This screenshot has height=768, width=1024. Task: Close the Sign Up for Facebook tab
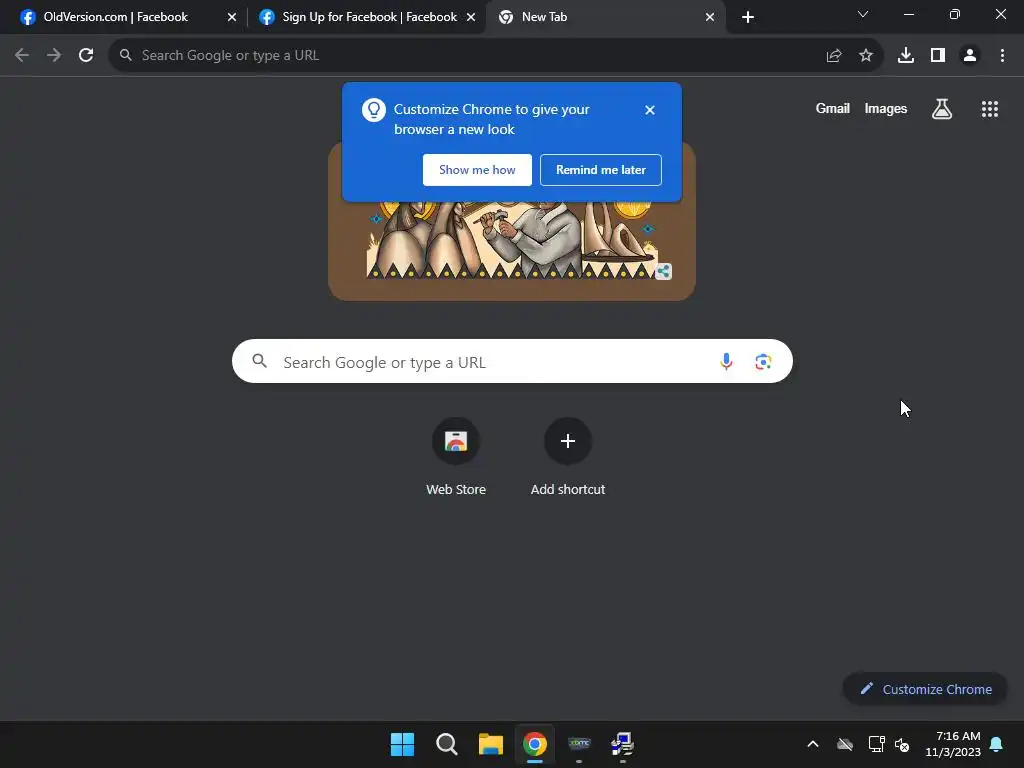pos(471,17)
